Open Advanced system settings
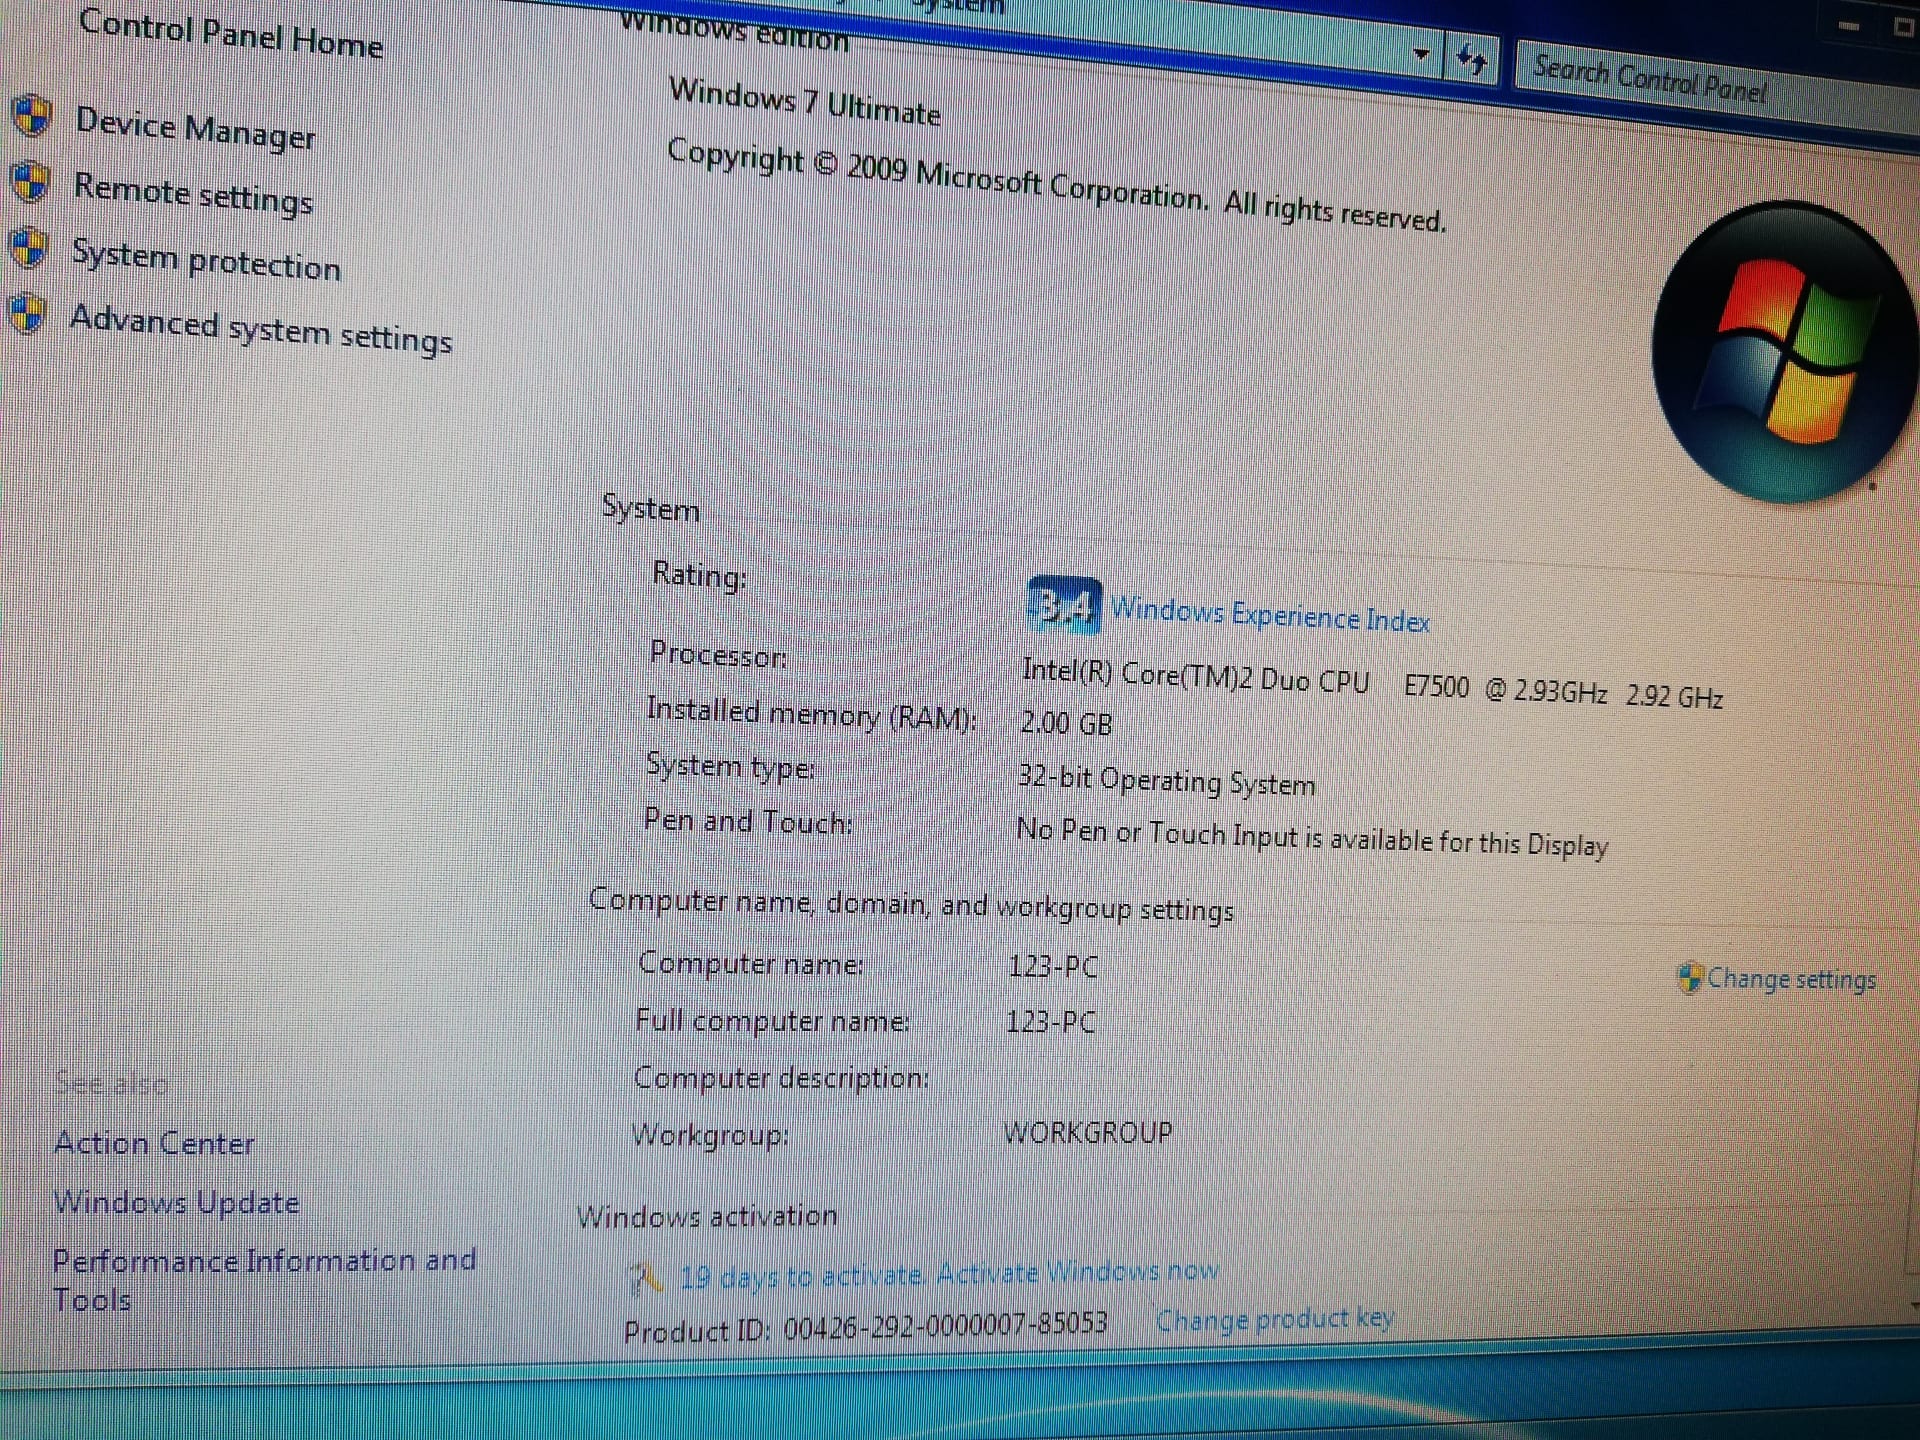The height and width of the screenshot is (1440, 1920). pos(261,330)
